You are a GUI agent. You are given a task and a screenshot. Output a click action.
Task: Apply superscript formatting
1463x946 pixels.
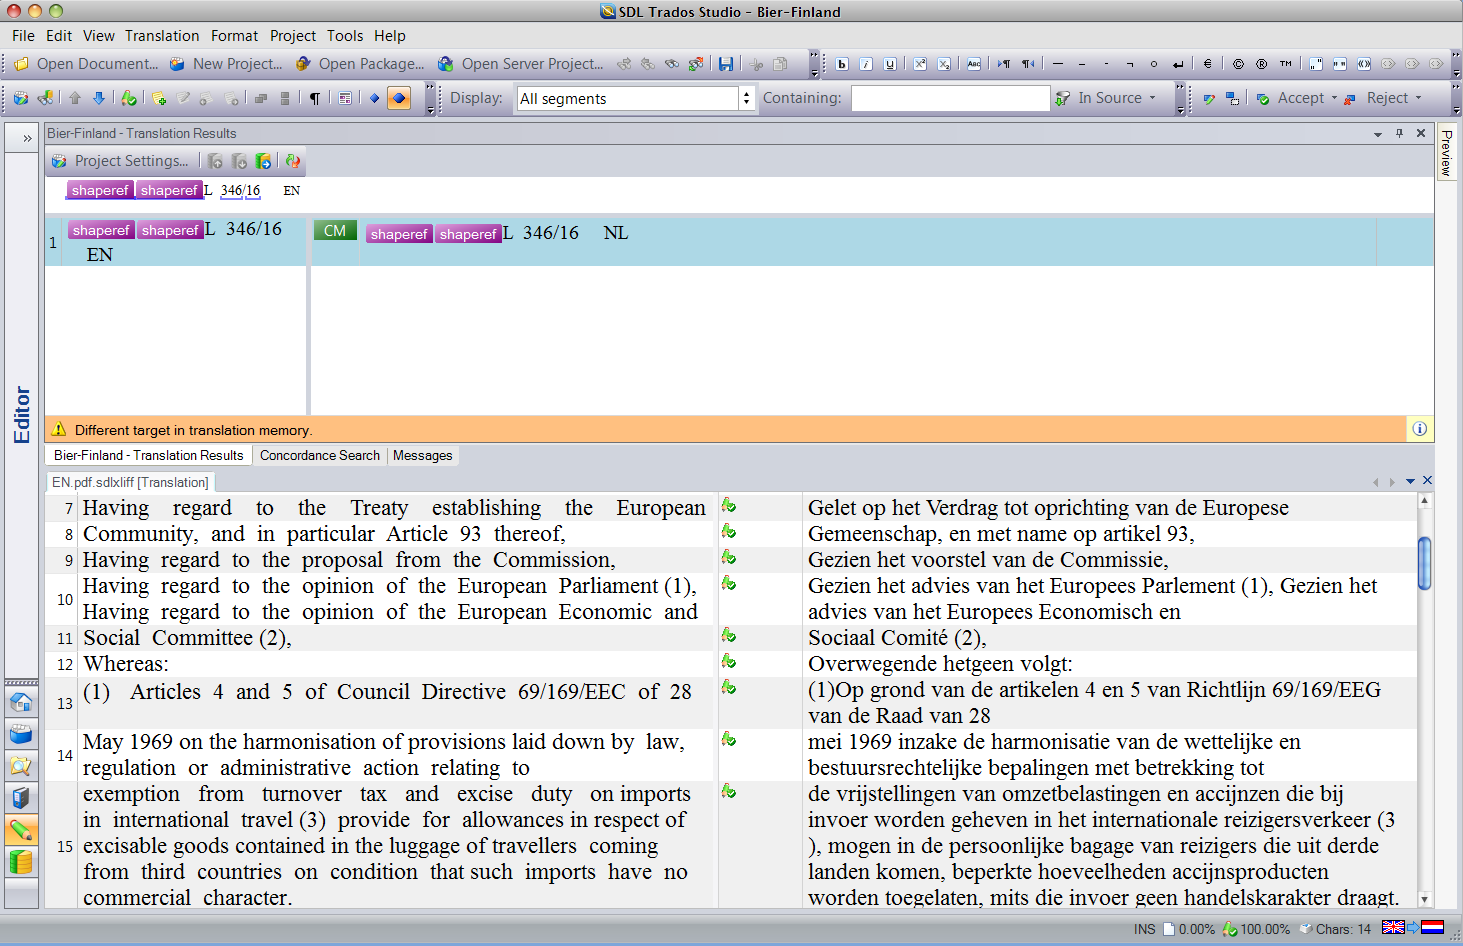point(920,64)
